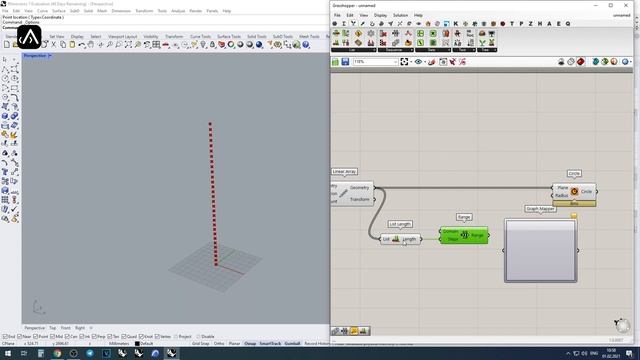Open the Grasshopper zoom percentage dropdown
Viewport: 640px width, 360px height.
point(395,62)
